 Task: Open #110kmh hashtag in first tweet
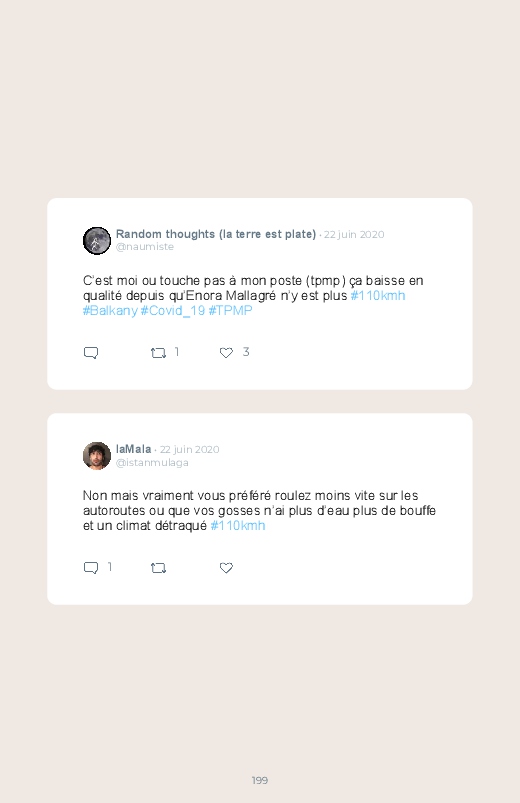click(x=378, y=295)
